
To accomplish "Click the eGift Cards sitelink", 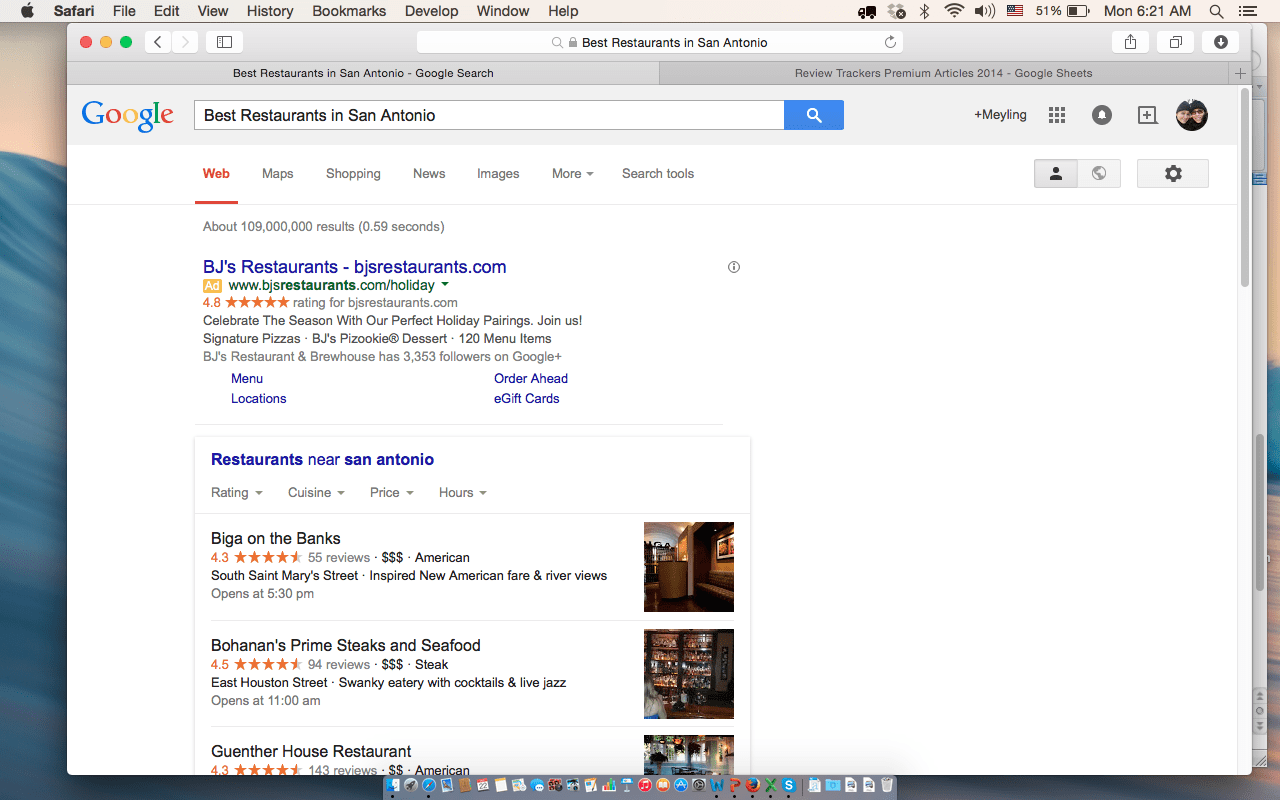I will point(526,398).
